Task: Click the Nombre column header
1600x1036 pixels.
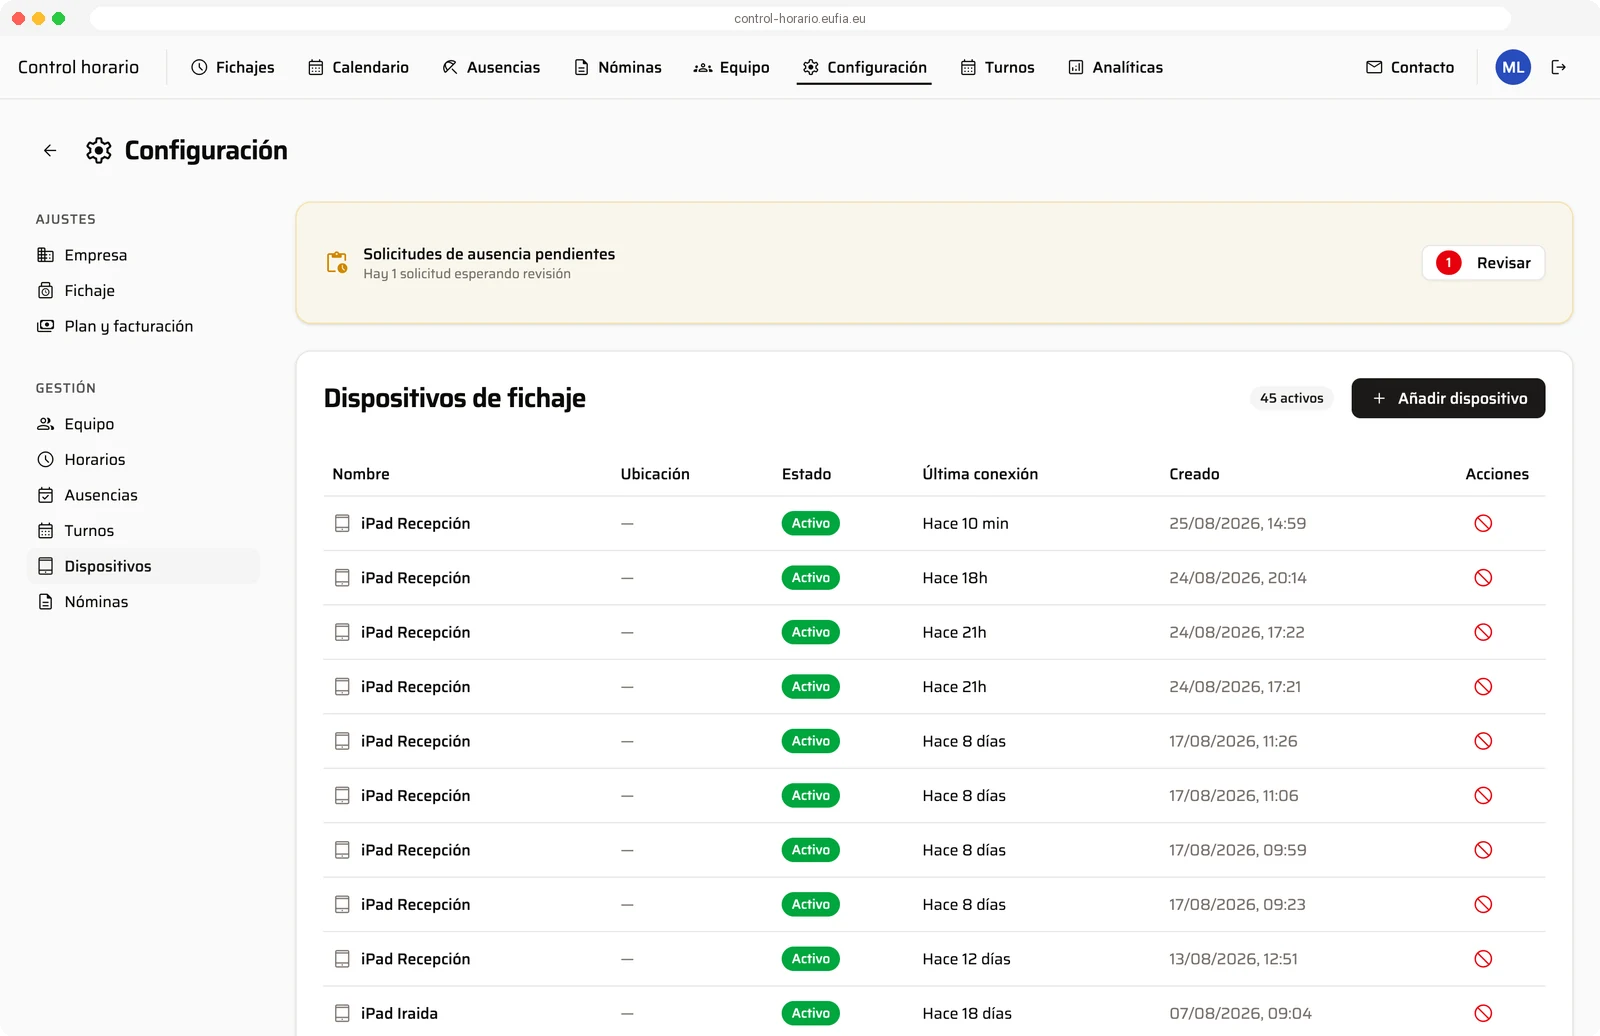Action: tap(361, 474)
